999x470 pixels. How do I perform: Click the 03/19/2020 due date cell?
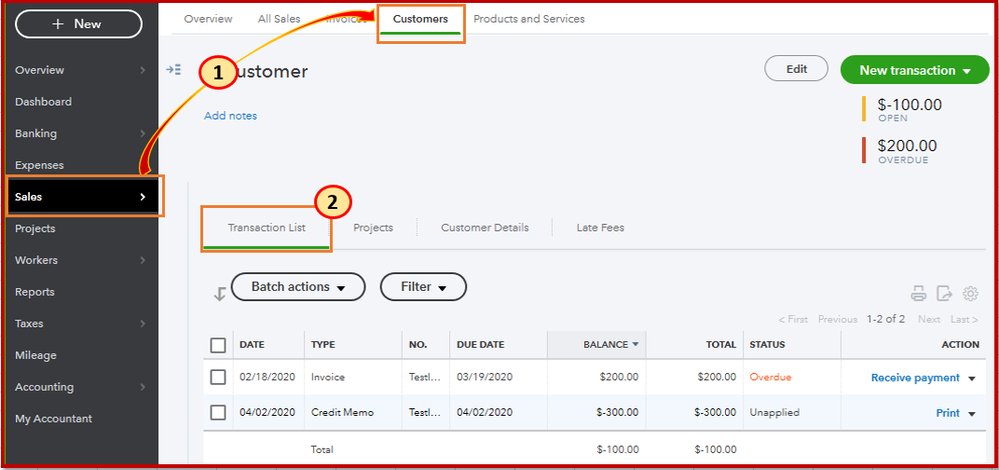click(485, 377)
